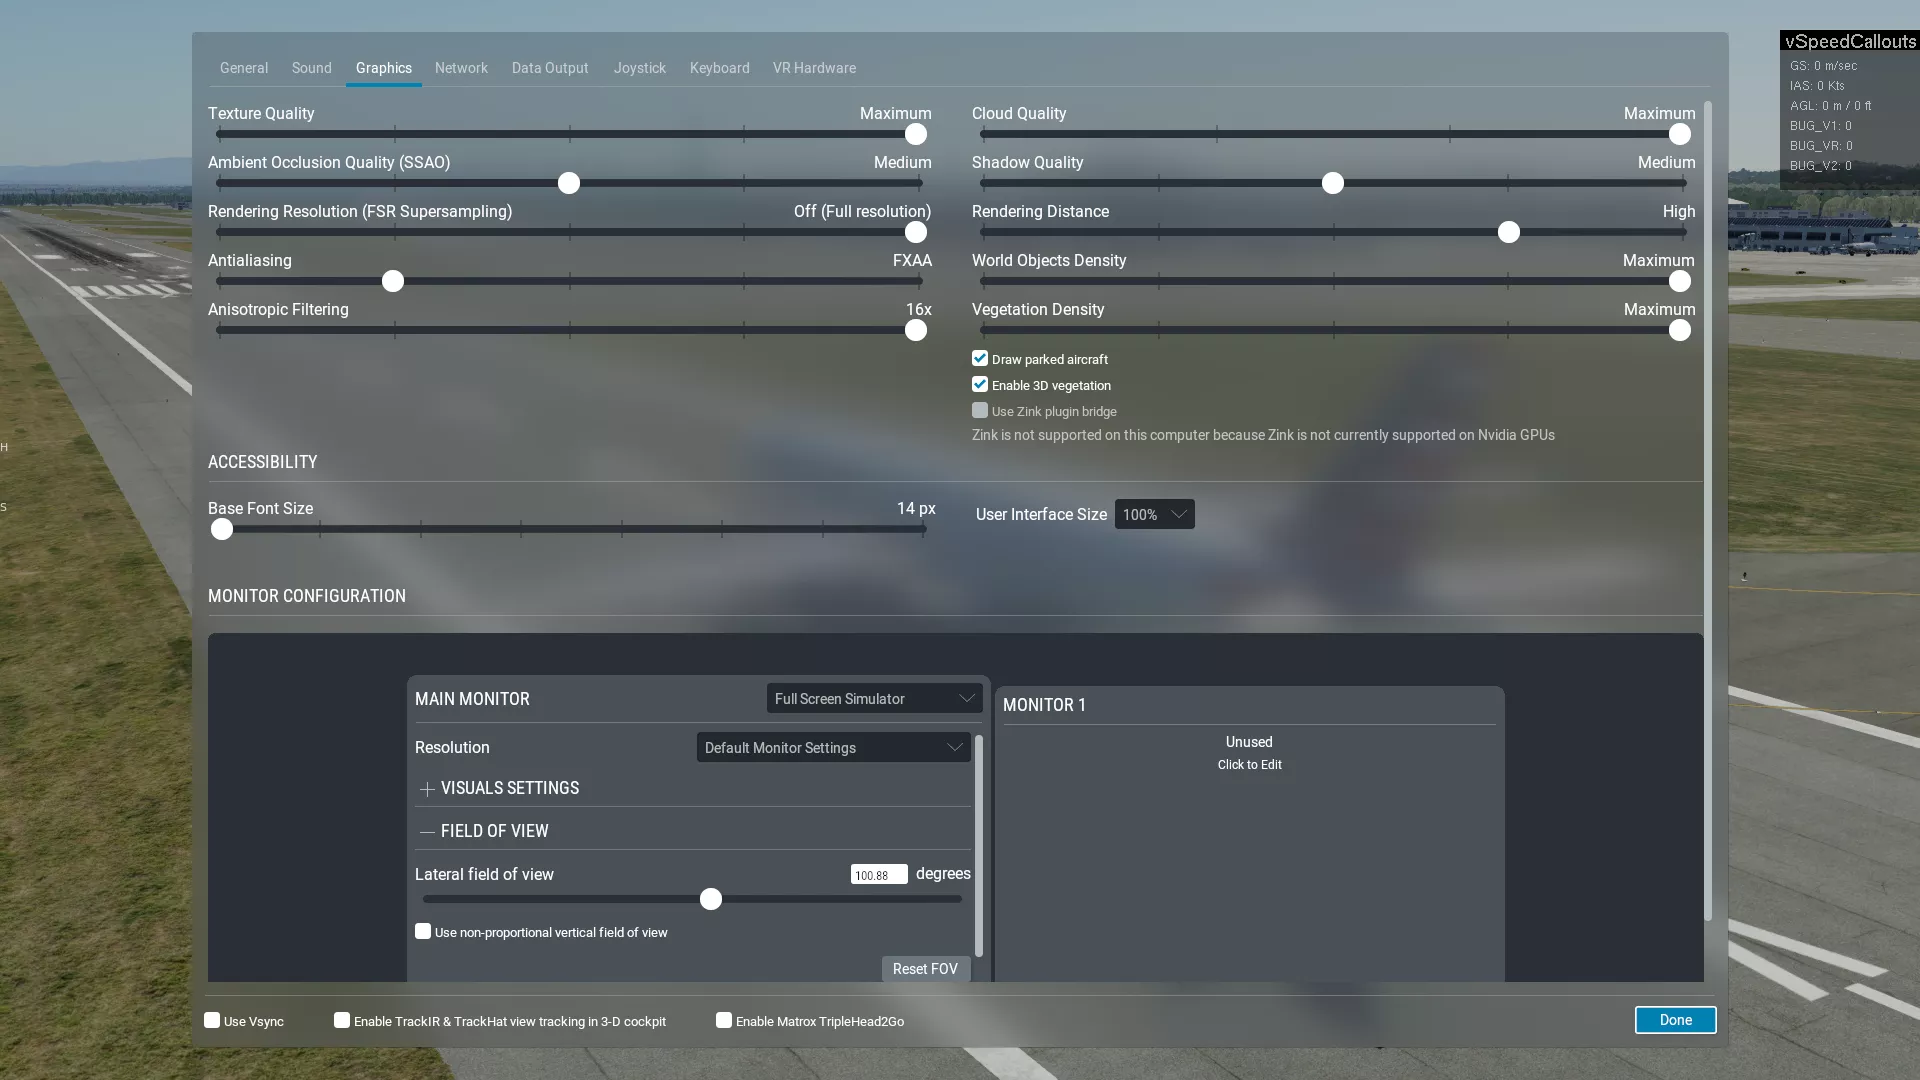Expand the VISUALS SETTINGS section
This screenshot has height=1080, width=1920.
[x=427, y=789]
